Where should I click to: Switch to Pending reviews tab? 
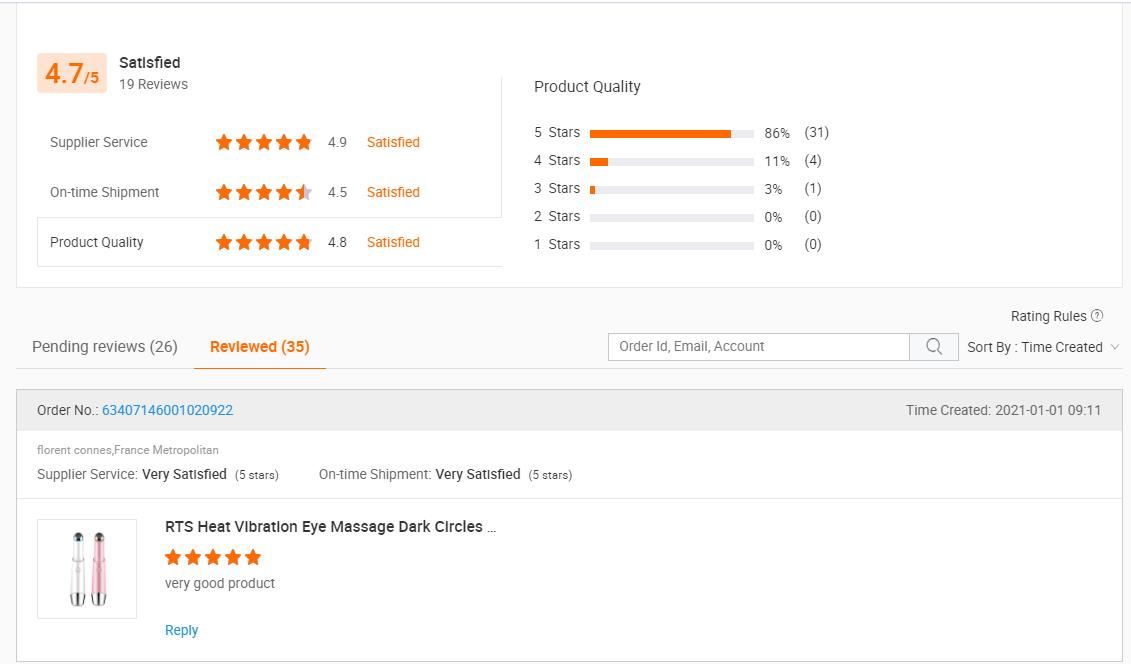coord(105,347)
